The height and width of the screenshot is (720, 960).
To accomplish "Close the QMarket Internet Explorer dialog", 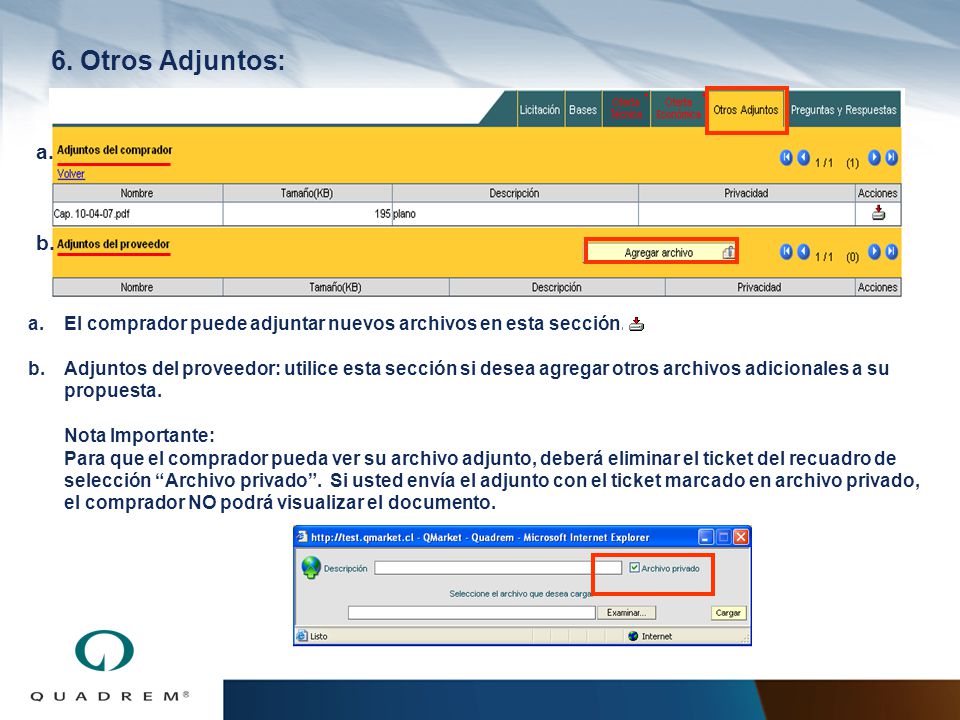I will tap(741, 538).
